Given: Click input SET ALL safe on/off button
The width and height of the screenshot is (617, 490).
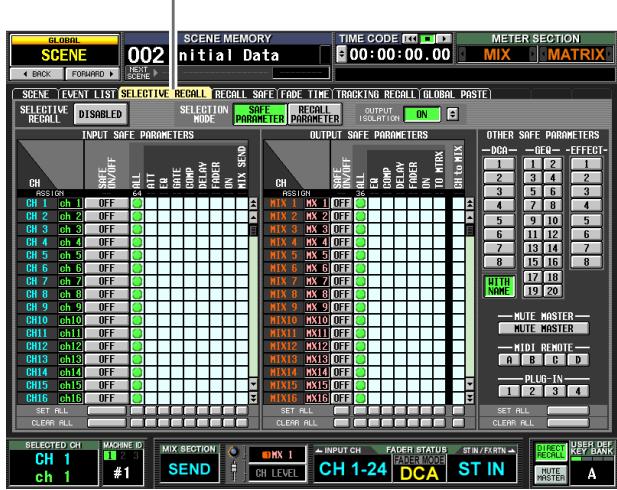Looking at the screenshot, I should pos(107,410).
